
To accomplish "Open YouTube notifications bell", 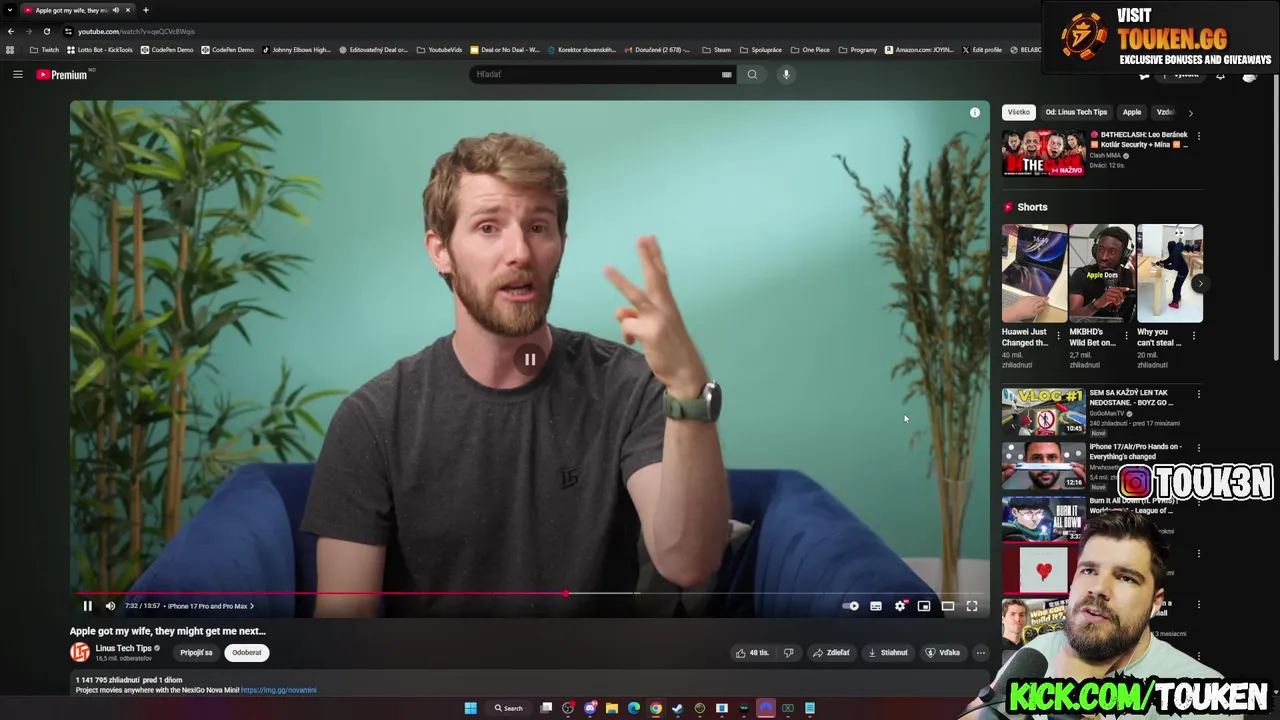I will tap(1220, 75).
